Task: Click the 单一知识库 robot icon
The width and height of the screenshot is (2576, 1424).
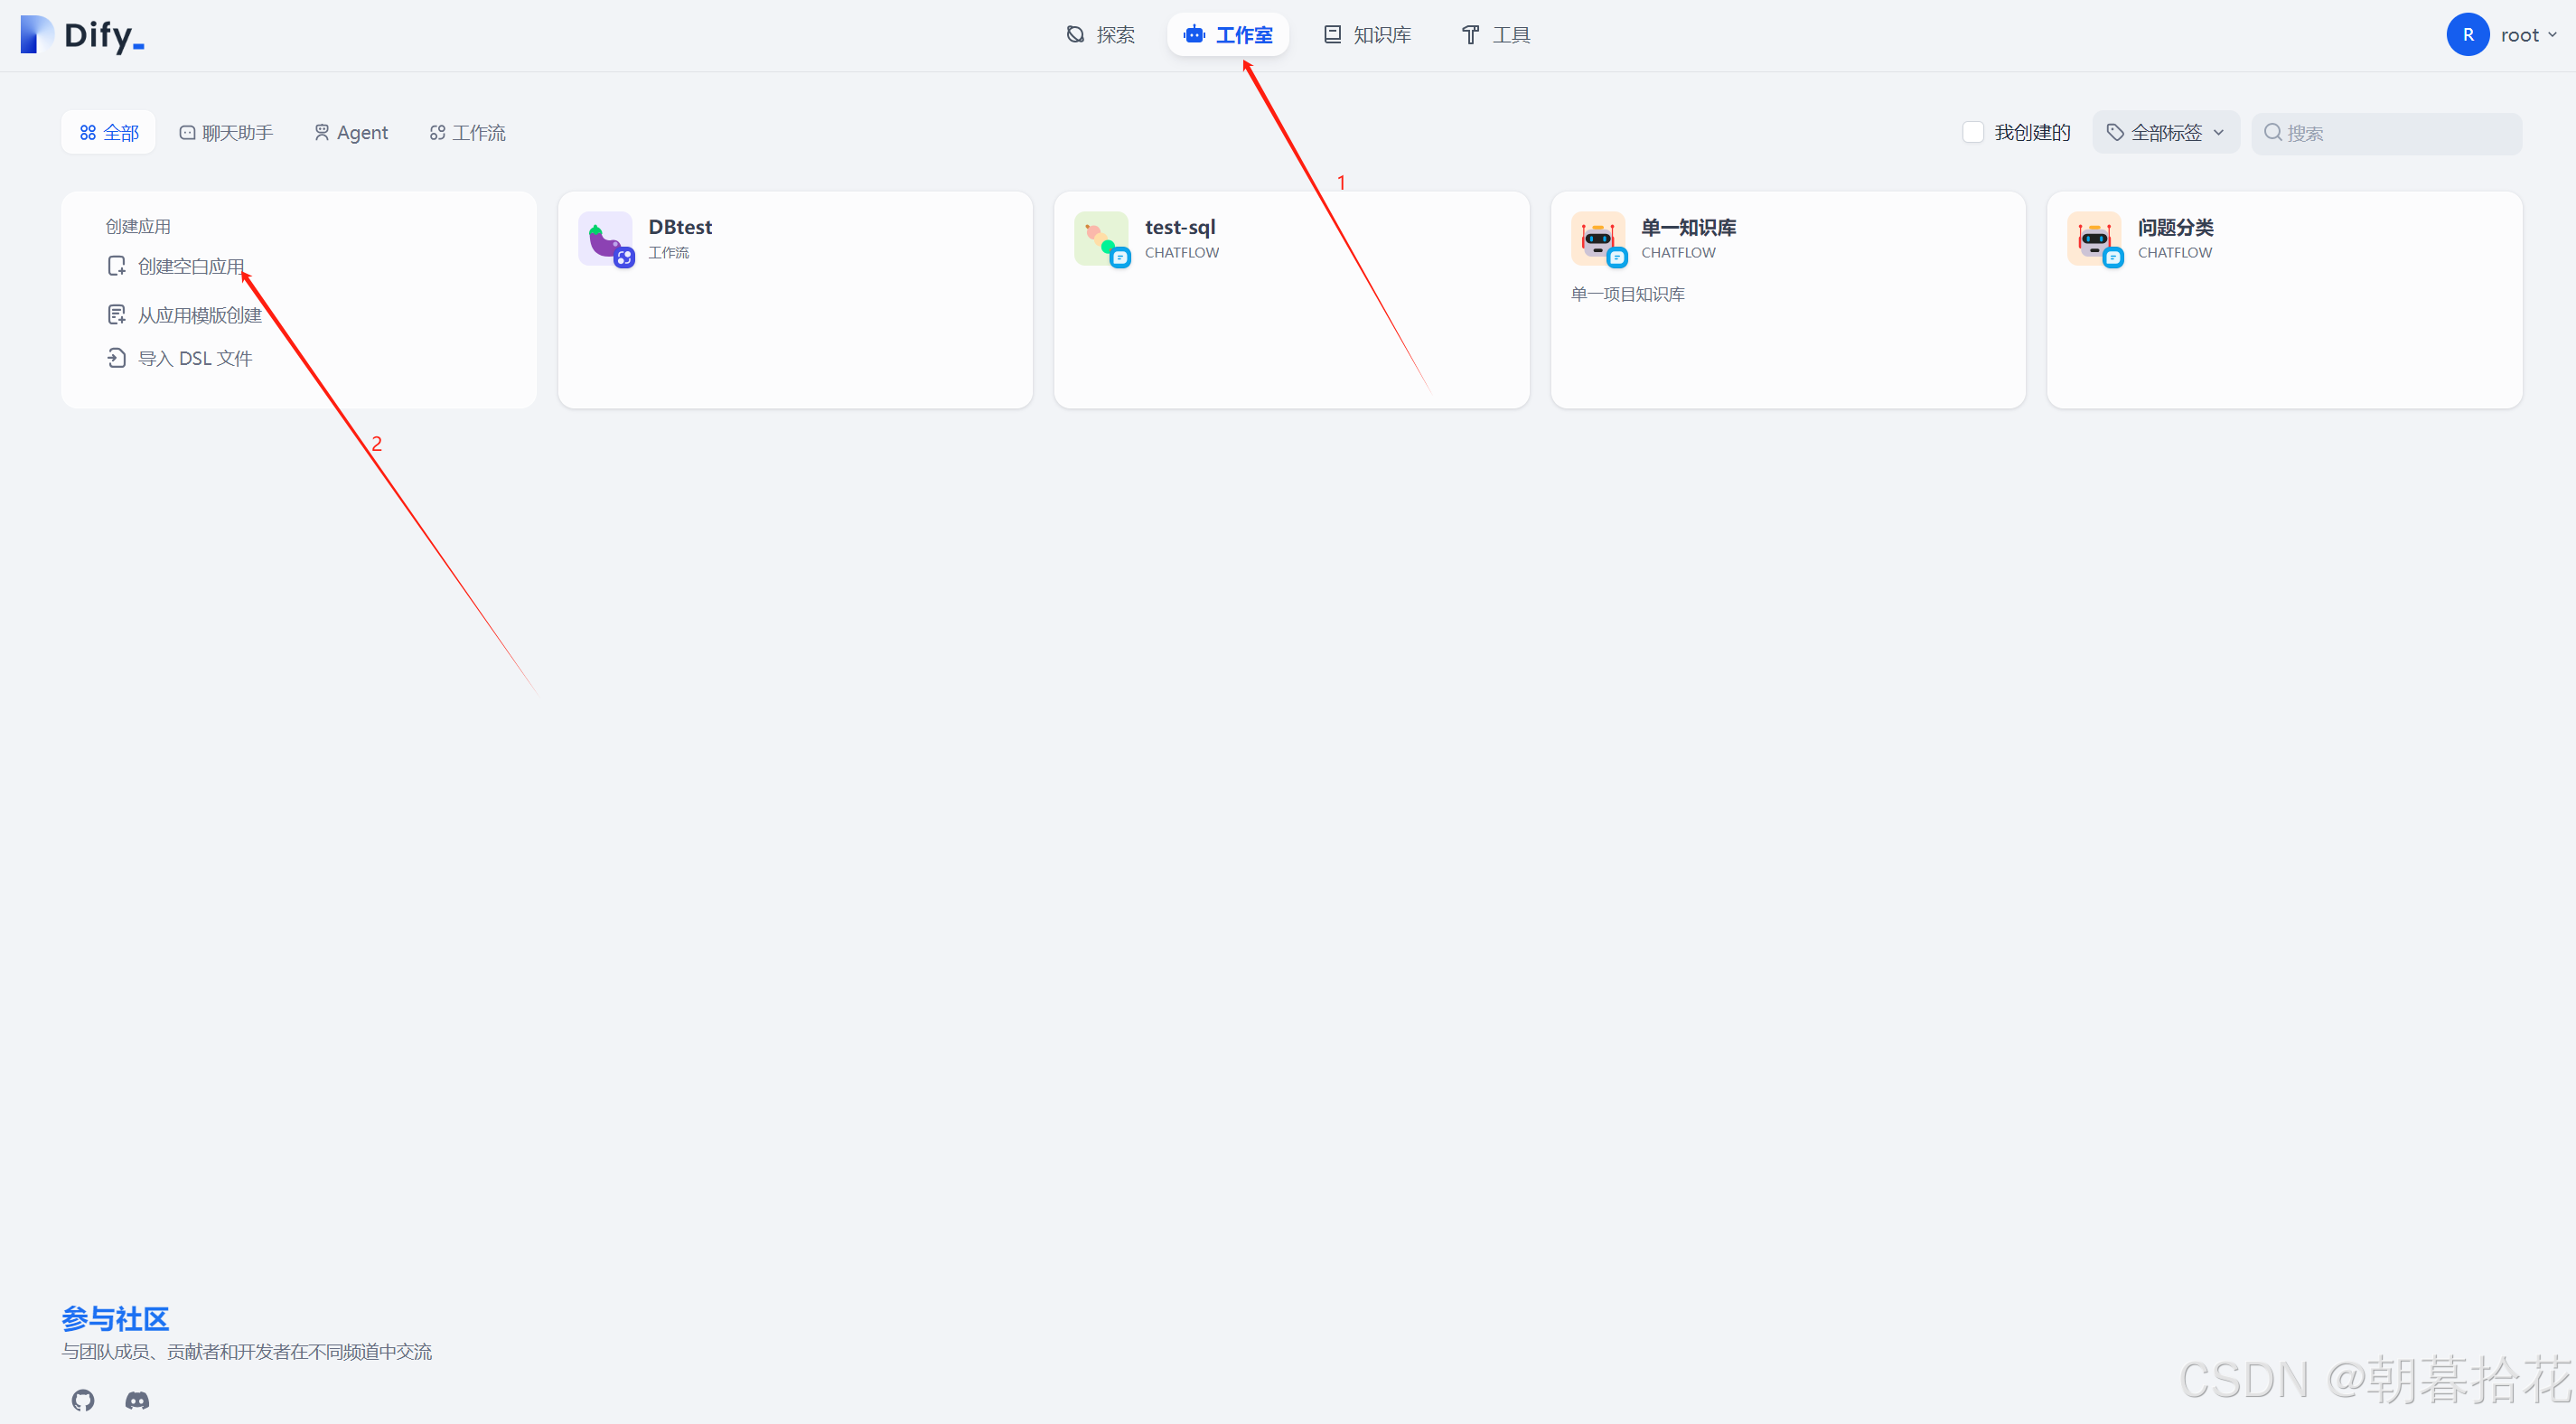Action: [1597, 238]
